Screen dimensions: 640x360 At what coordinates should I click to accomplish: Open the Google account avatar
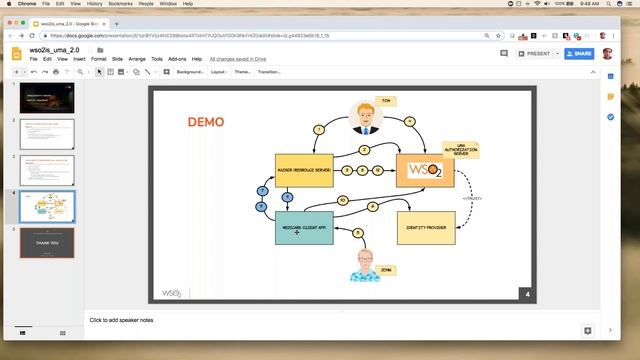pos(607,53)
